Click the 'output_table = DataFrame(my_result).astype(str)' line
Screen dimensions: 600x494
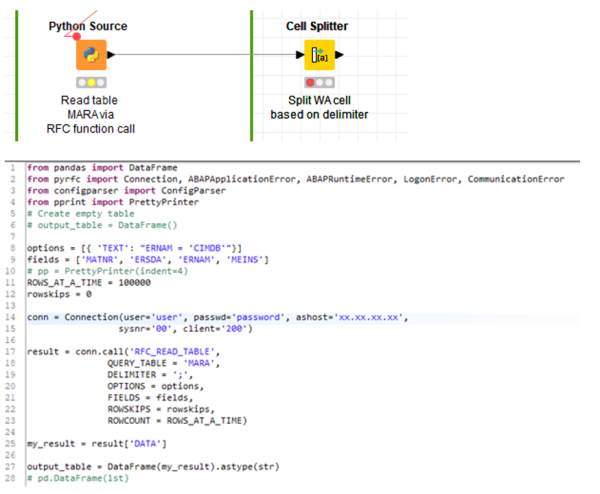tap(153, 466)
